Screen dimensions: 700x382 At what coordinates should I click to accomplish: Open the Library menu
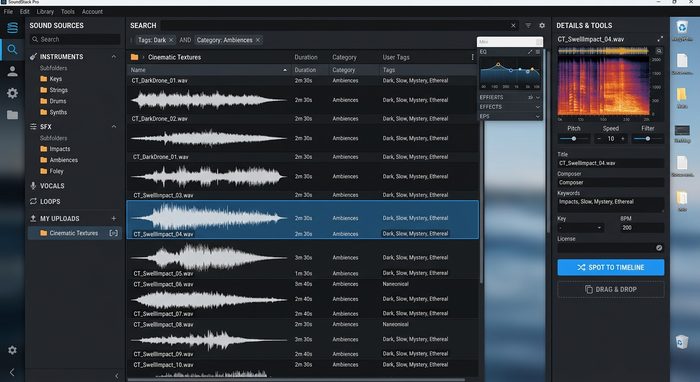(45, 12)
